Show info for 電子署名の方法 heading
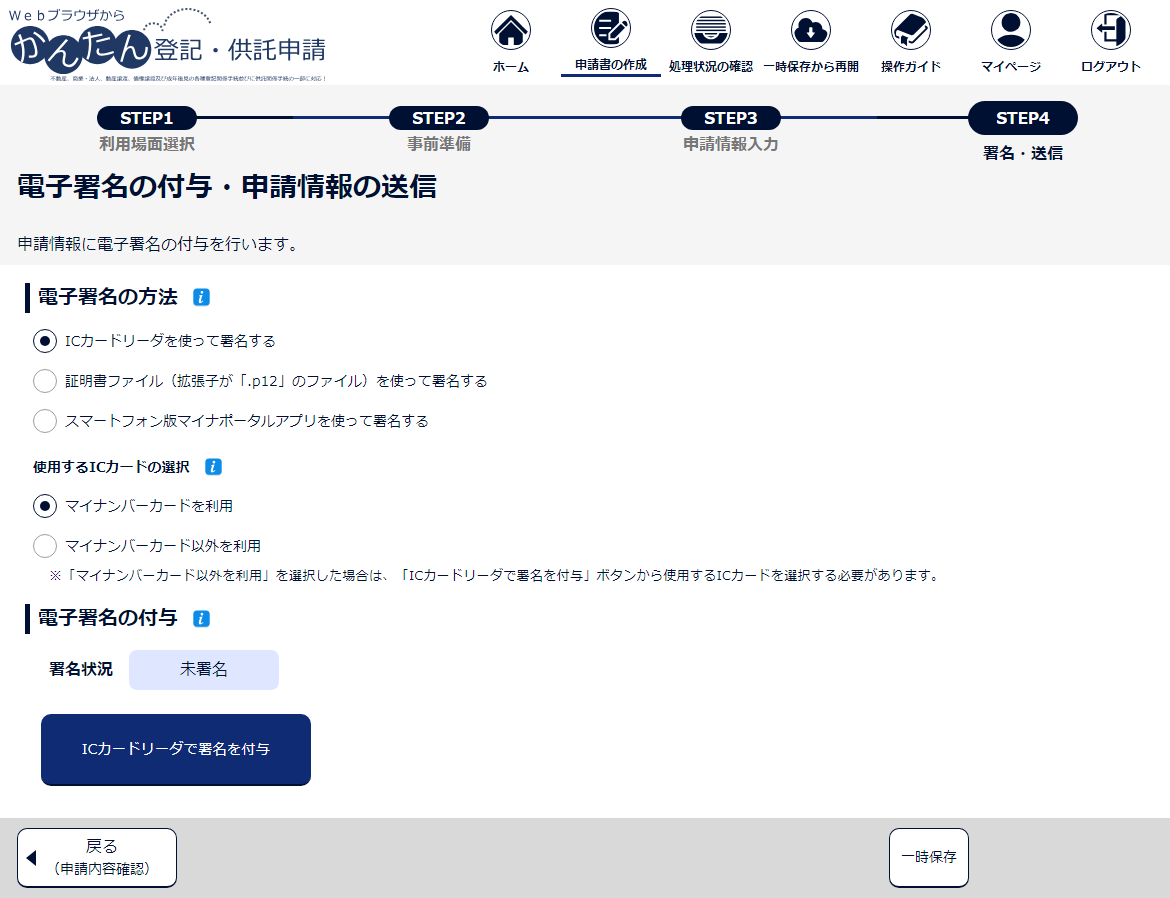Image resolution: width=1170 pixels, height=898 pixels. [x=201, y=297]
